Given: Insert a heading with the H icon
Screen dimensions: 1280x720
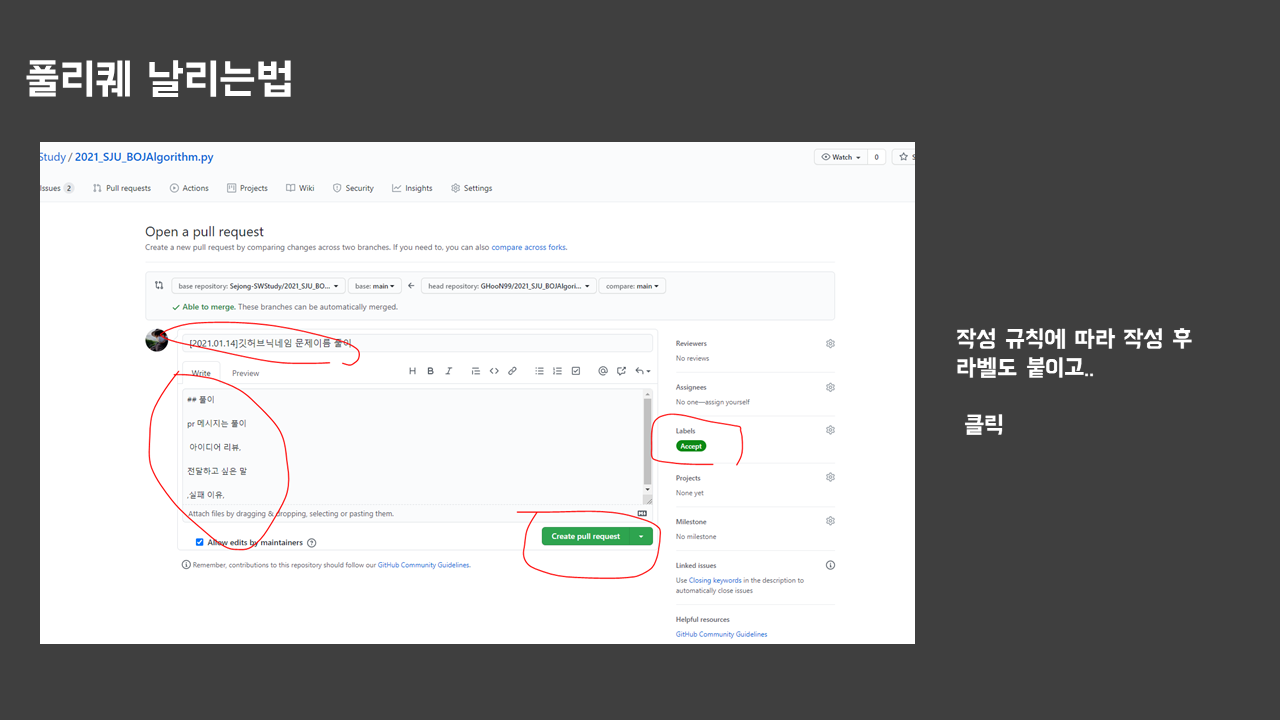Looking at the screenshot, I should point(412,371).
